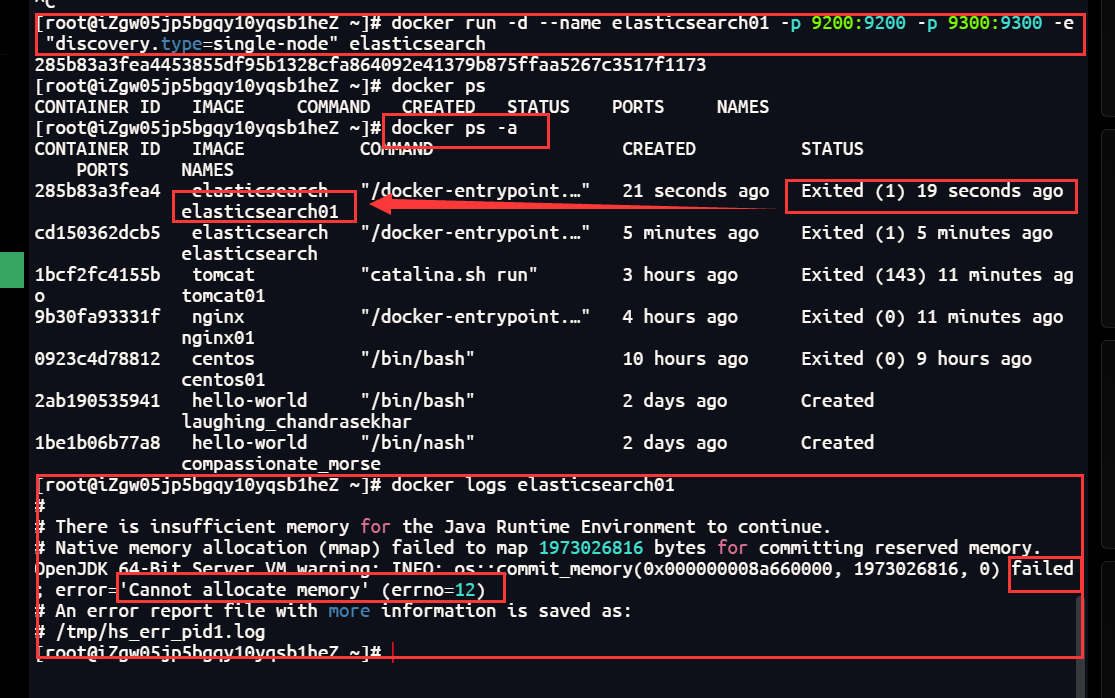
Task: Click the last shell prompt cursor
Action: (x=393, y=652)
